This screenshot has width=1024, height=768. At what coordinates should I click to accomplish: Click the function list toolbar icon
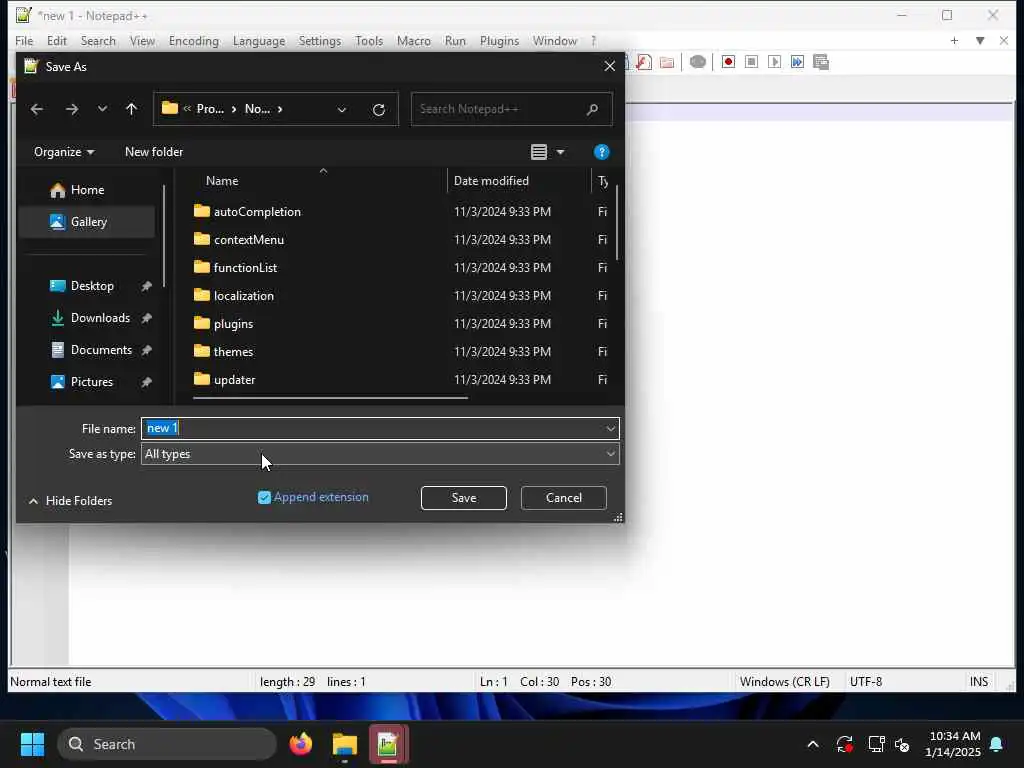tap(644, 62)
